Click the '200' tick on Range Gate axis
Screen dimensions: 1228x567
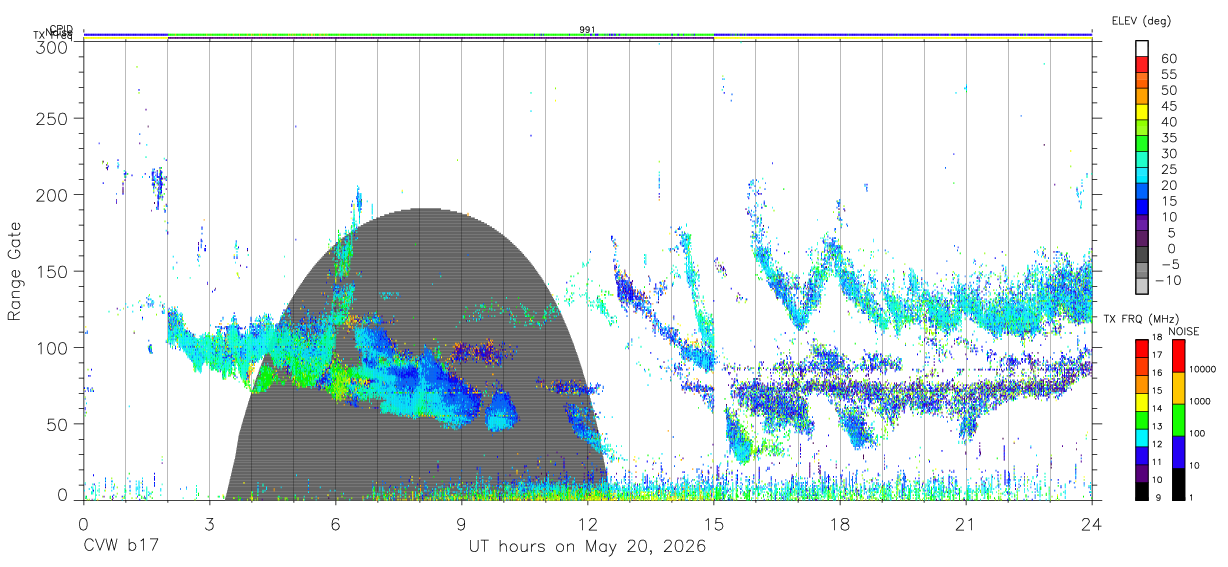[52, 194]
